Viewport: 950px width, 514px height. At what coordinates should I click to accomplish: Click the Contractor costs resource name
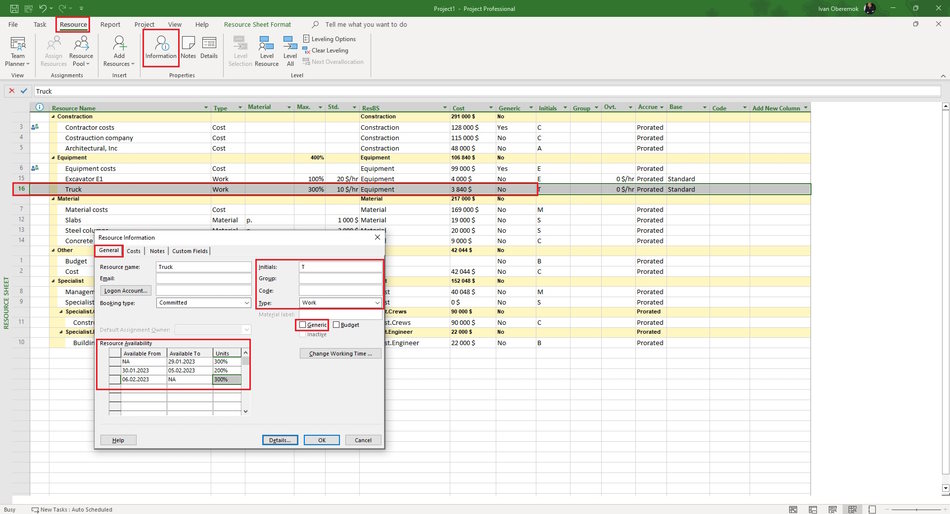[x=90, y=127]
